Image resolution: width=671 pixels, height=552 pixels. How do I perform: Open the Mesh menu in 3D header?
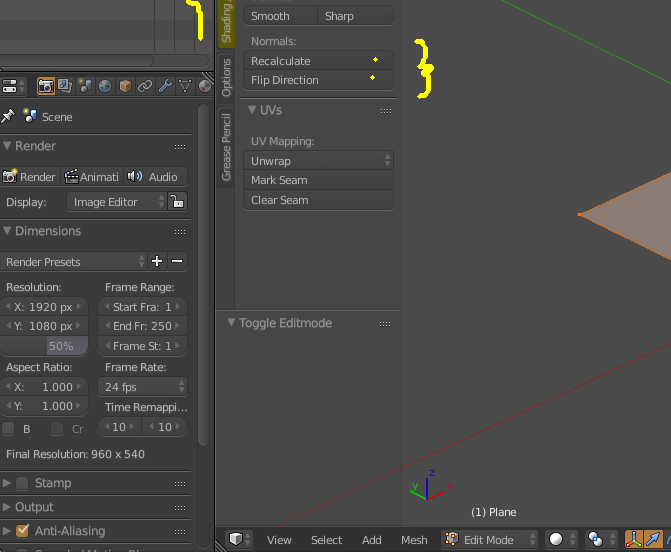pos(414,540)
